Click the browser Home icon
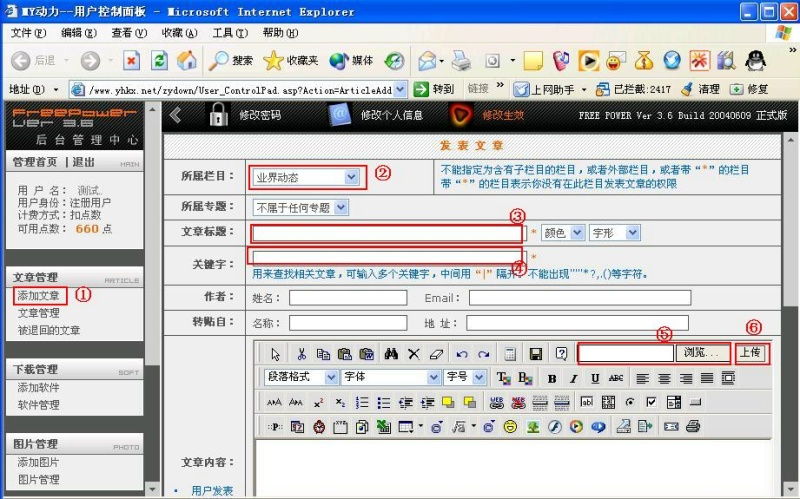Image resolution: width=800 pixels, height=499 pixels. [x=186, y=60]
